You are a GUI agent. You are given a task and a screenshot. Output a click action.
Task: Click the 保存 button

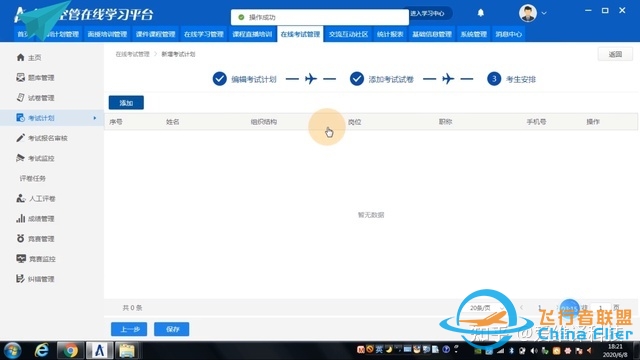(x=171, y=329)
